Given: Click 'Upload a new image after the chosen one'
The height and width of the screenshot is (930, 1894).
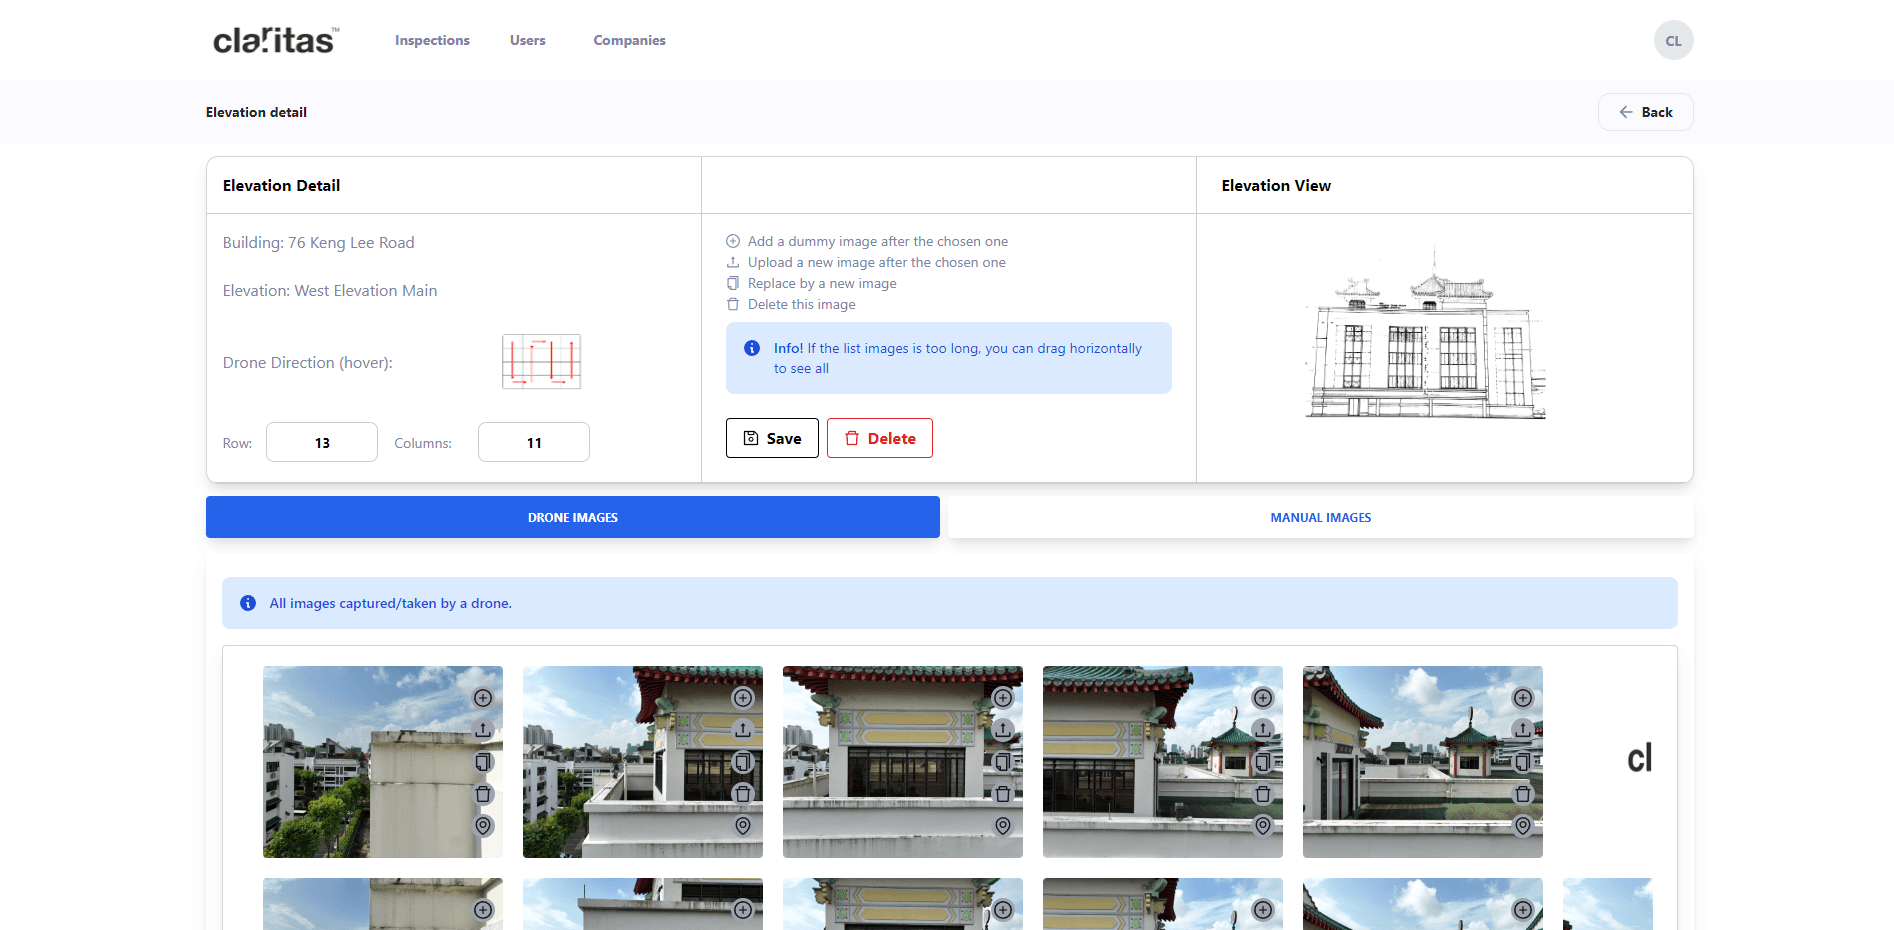Looking at the screenshot, I should 877,262.
